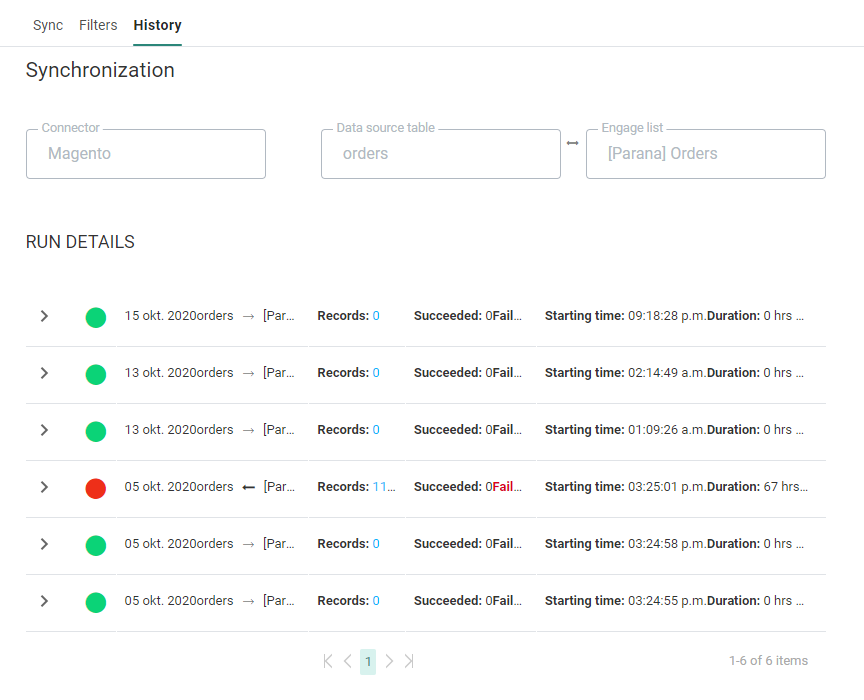Select the History tab
The height and width of the screenshot is (700, 864).
point(157,25)
